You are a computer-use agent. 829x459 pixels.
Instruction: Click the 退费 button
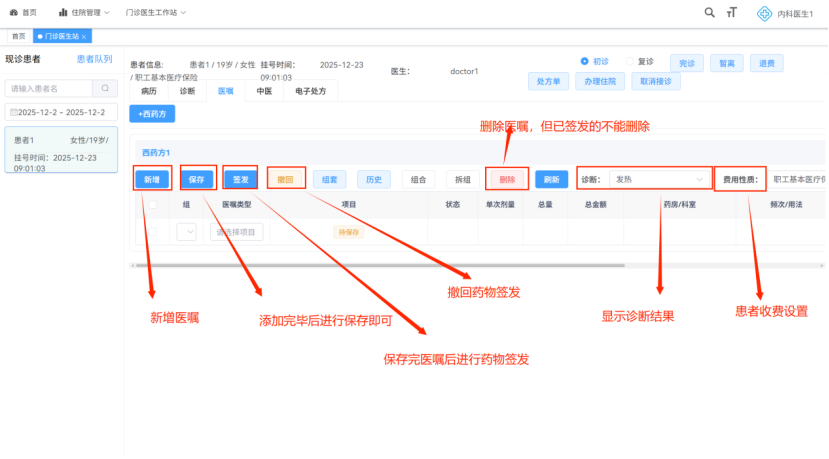(767, 63)
